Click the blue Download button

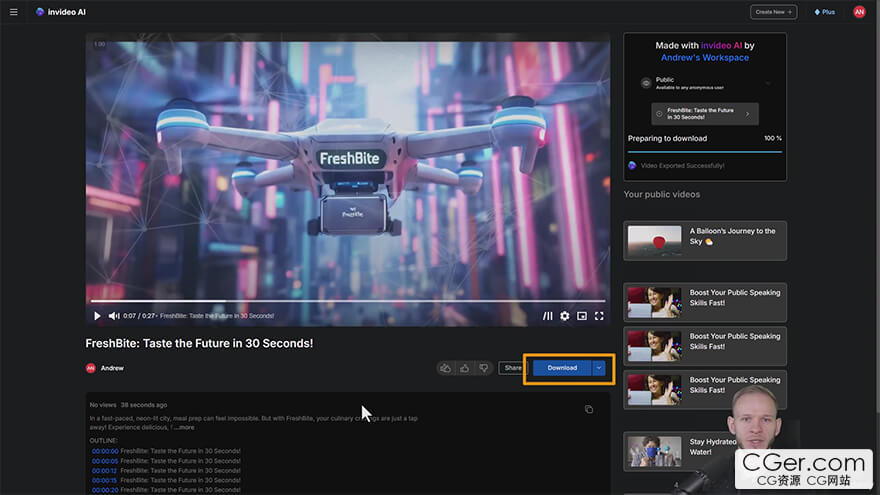[562, 368]
